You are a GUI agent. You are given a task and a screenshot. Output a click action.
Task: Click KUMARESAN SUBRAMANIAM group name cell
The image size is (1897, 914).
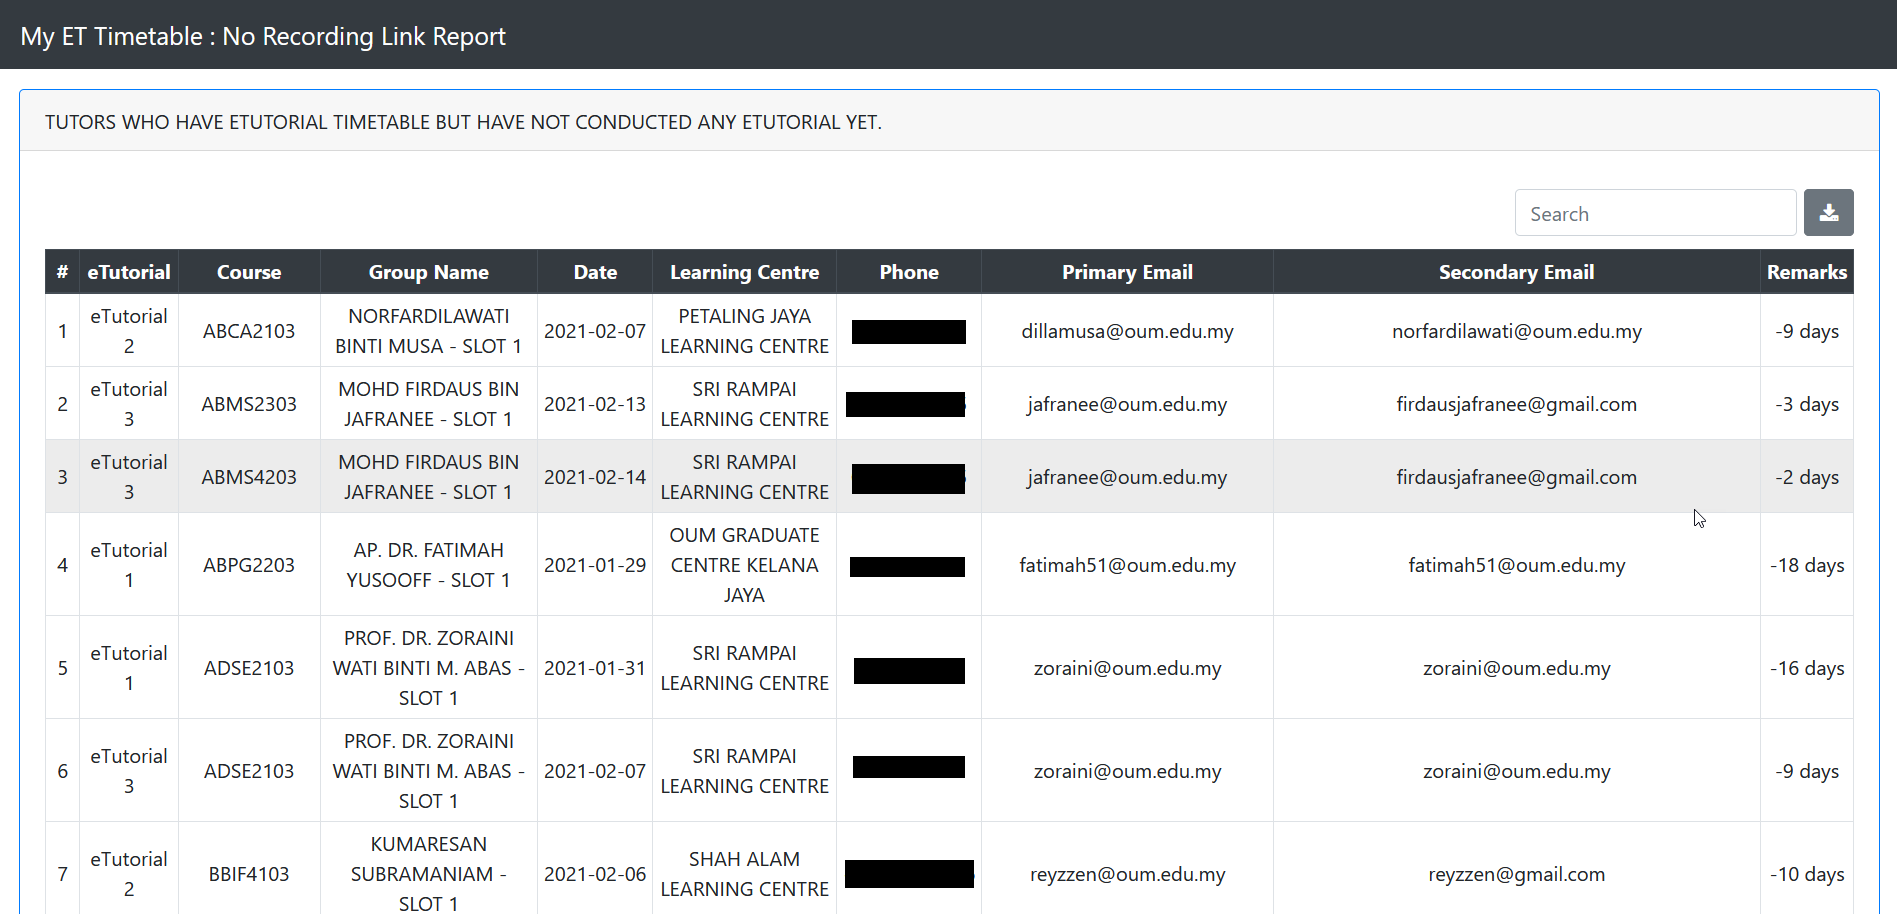428,873
